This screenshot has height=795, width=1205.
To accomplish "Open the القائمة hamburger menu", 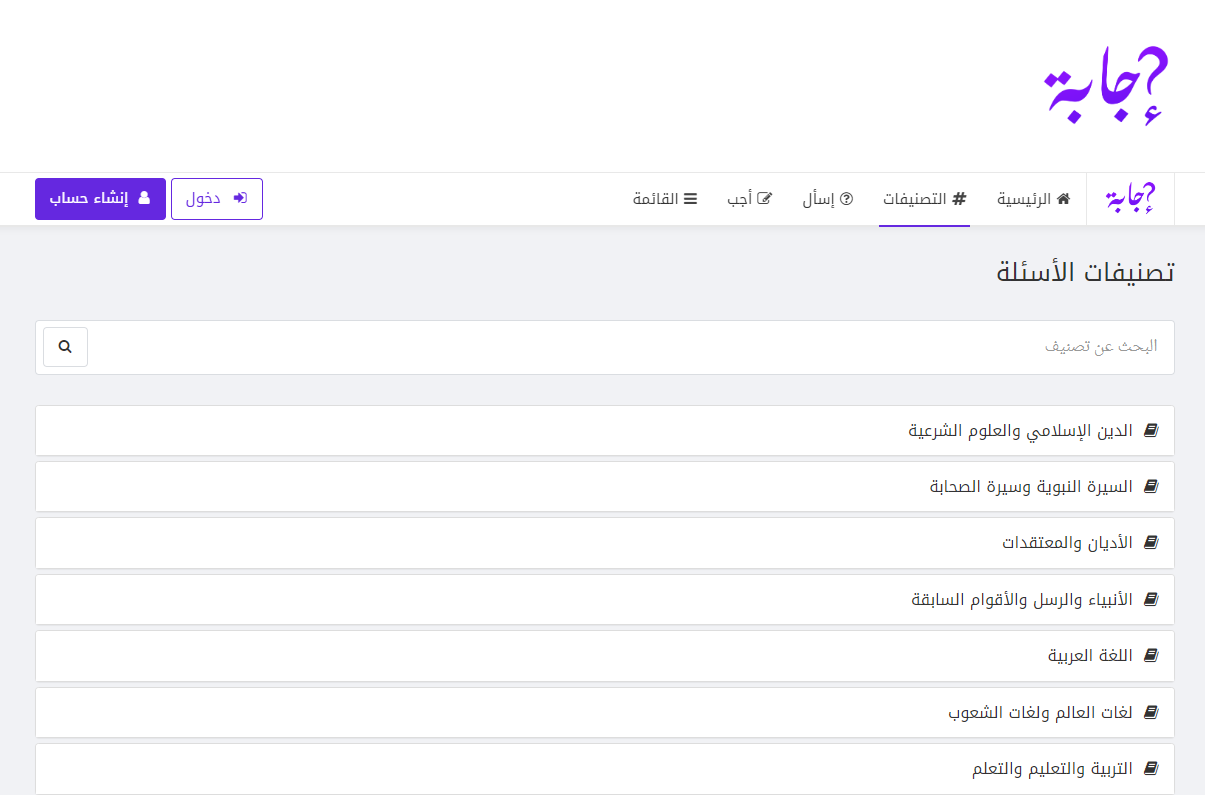I will (x=664, y=199).
